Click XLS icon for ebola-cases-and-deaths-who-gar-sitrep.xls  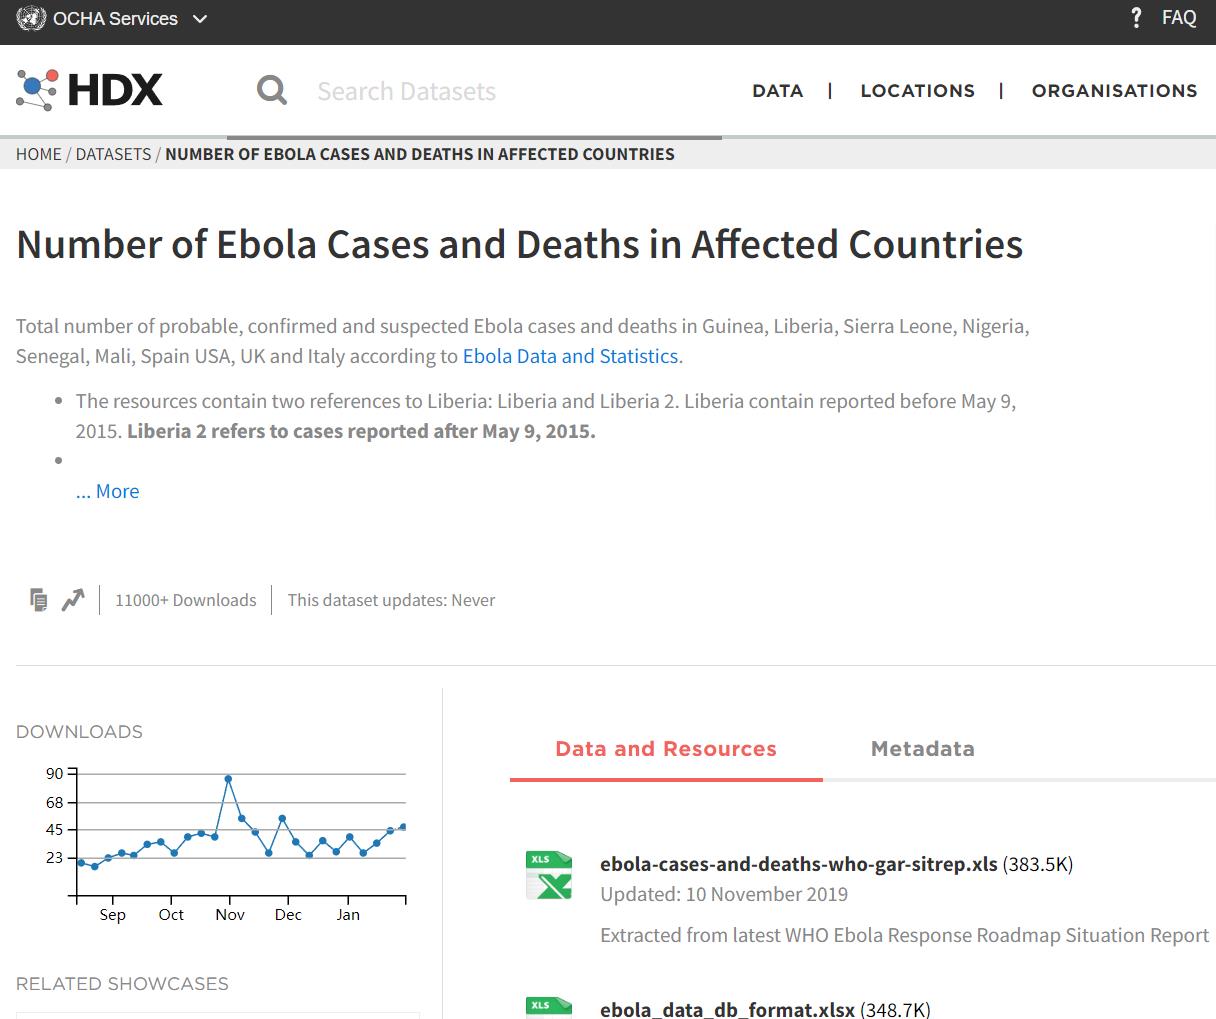click(549, 875)
